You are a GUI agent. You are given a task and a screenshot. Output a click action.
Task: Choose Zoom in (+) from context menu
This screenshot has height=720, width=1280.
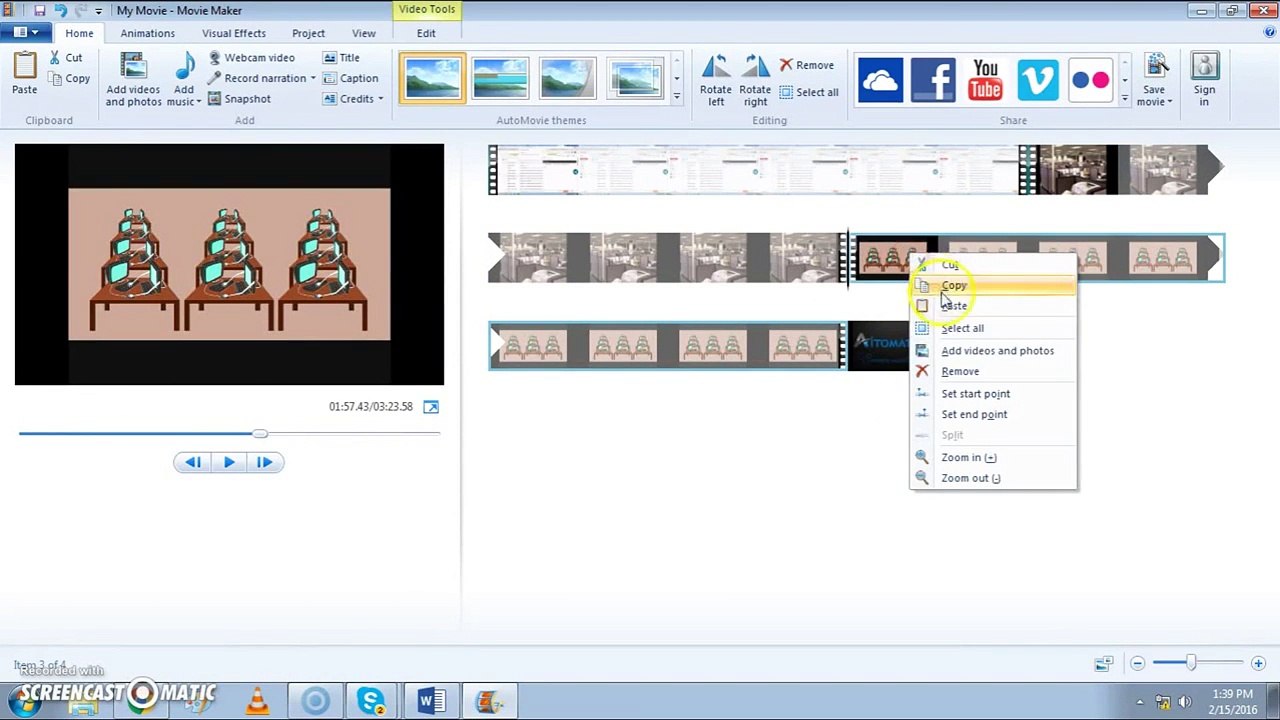click(x=993, y=457)
